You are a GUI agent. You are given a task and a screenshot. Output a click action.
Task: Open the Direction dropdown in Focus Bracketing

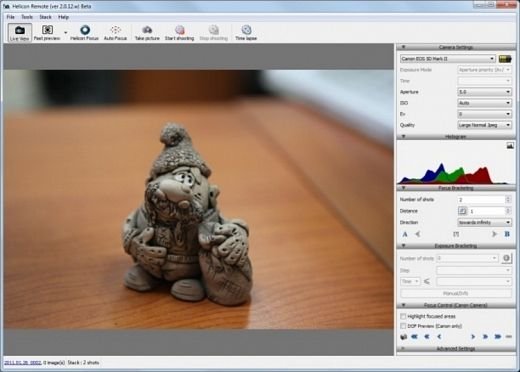[484, 222]
